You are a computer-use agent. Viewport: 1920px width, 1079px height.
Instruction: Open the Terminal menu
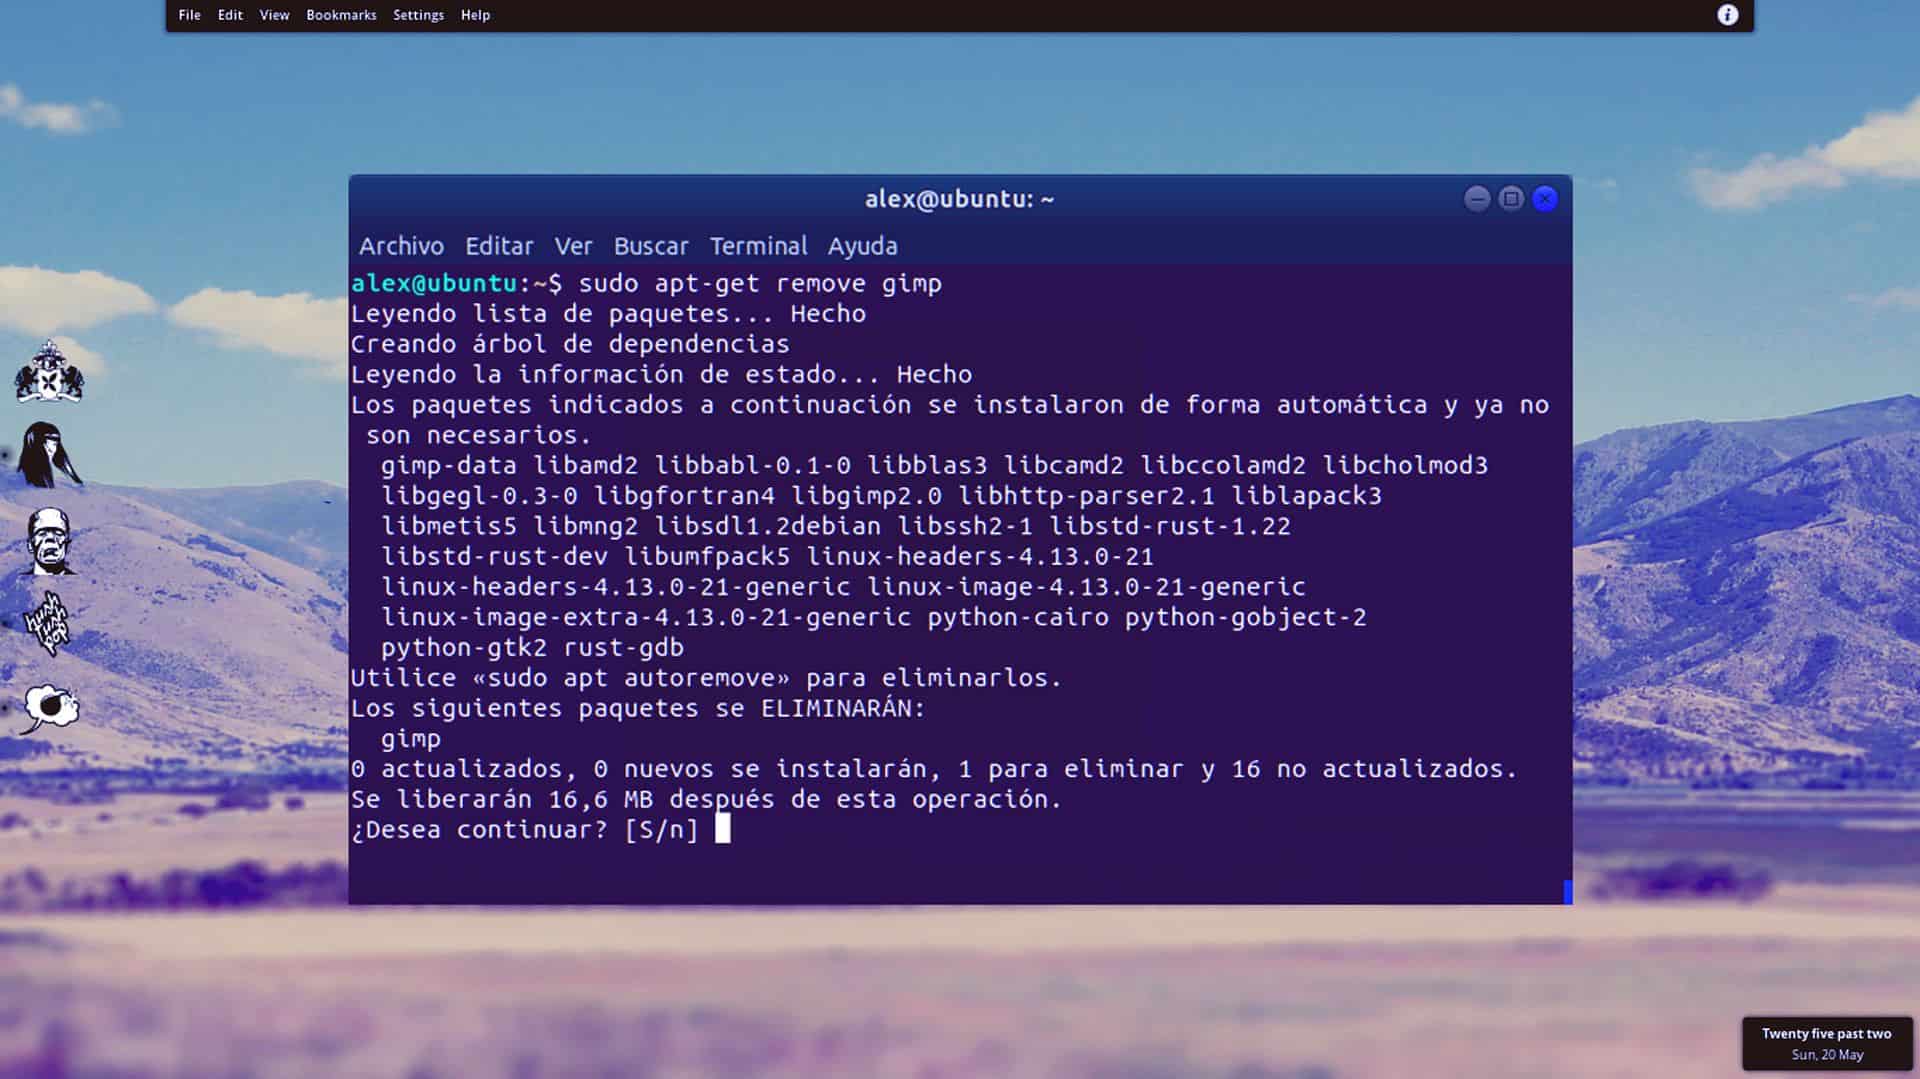click(x=758, y=246)
